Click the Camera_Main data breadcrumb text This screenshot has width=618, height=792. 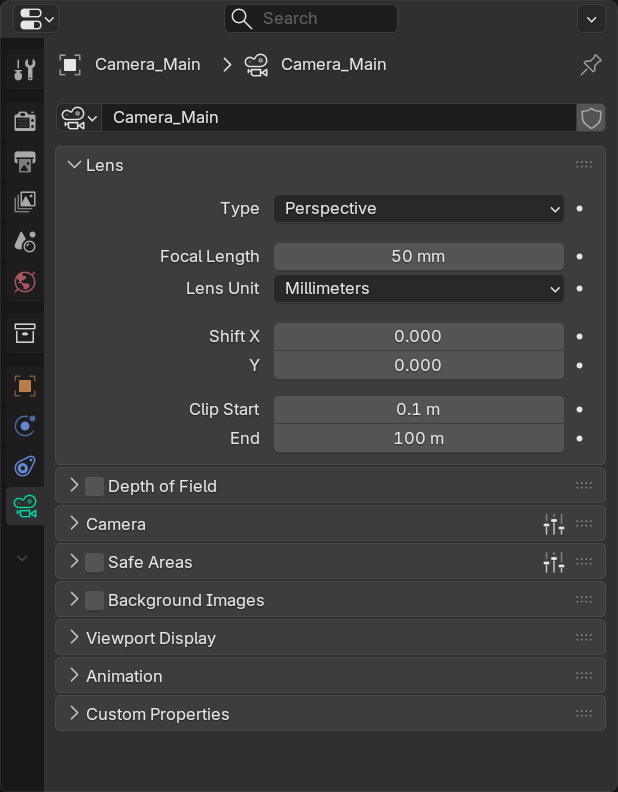334,65
